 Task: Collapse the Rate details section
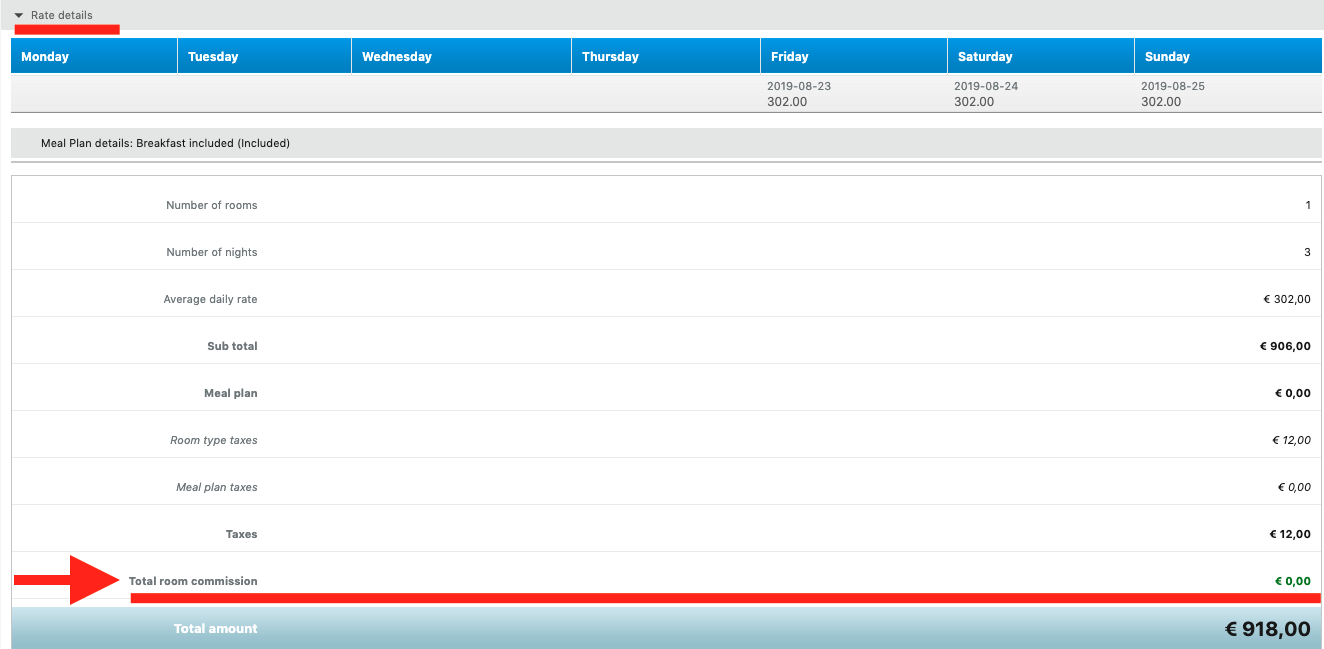coord(19,15)
